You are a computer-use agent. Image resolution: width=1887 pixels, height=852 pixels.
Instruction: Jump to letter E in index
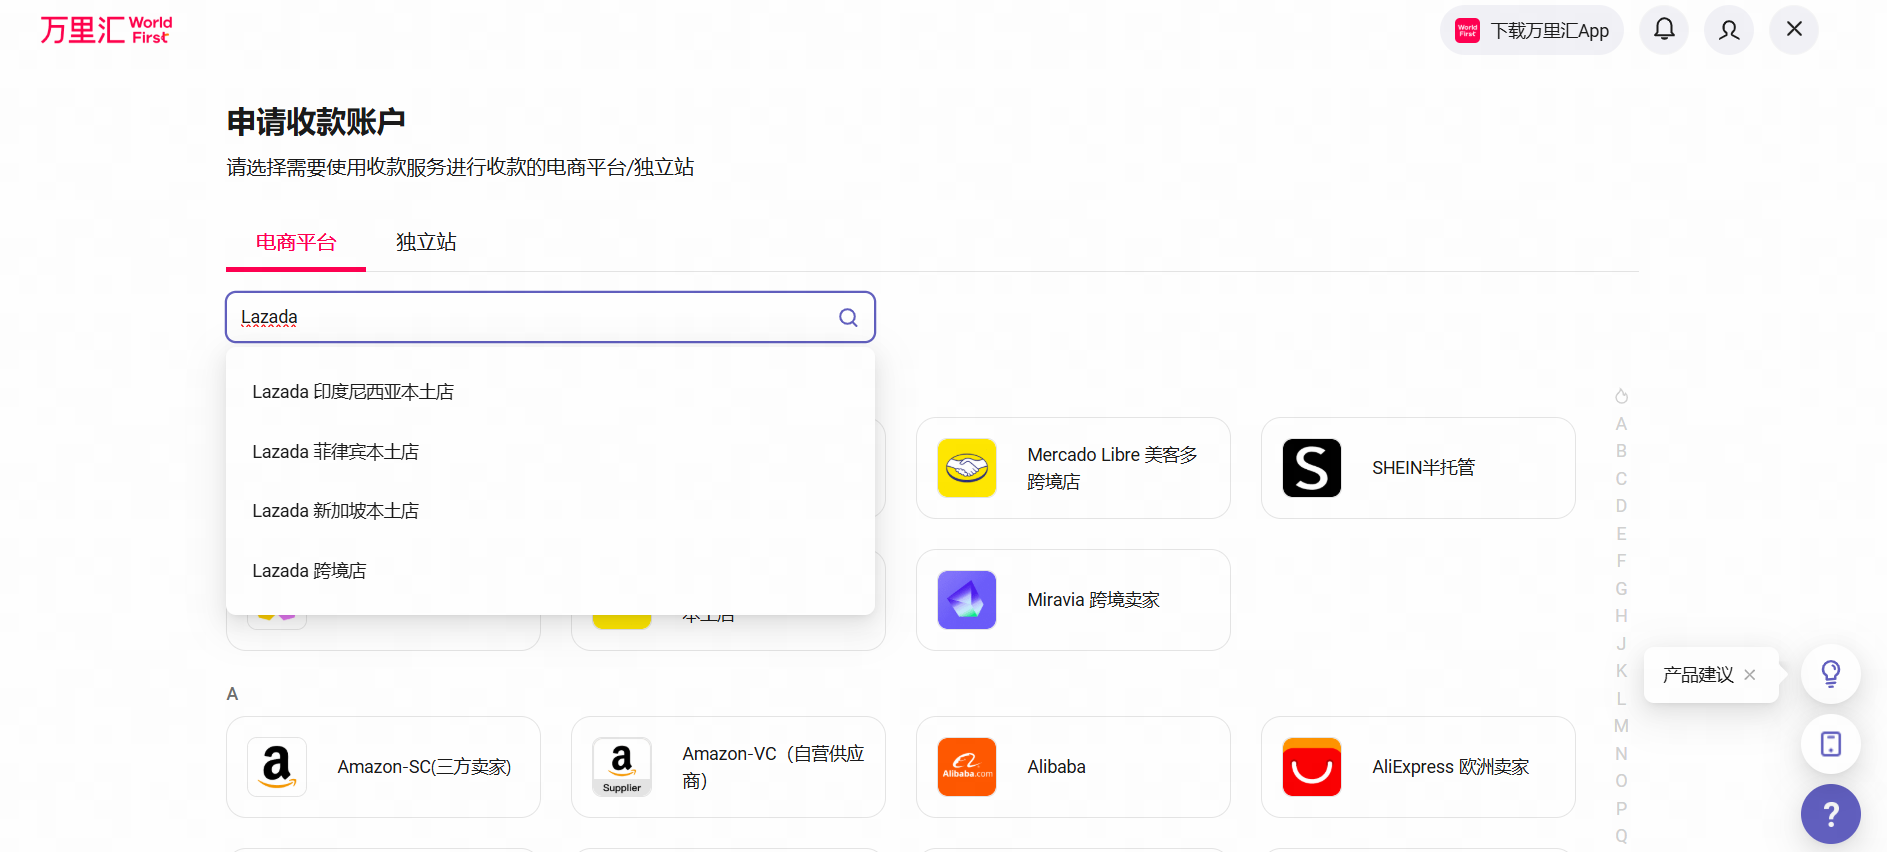click(x=1621, y=534)
